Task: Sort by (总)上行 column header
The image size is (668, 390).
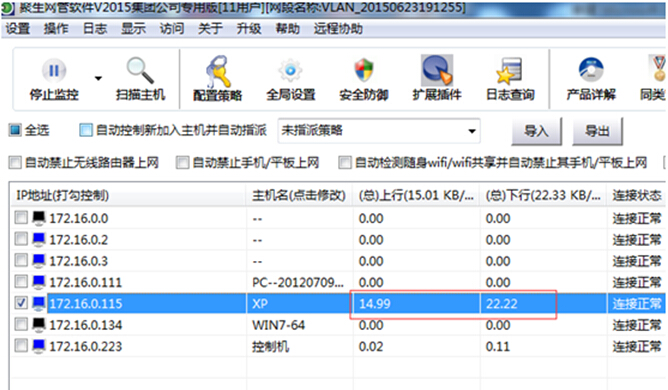Action: tap(416, 195)
